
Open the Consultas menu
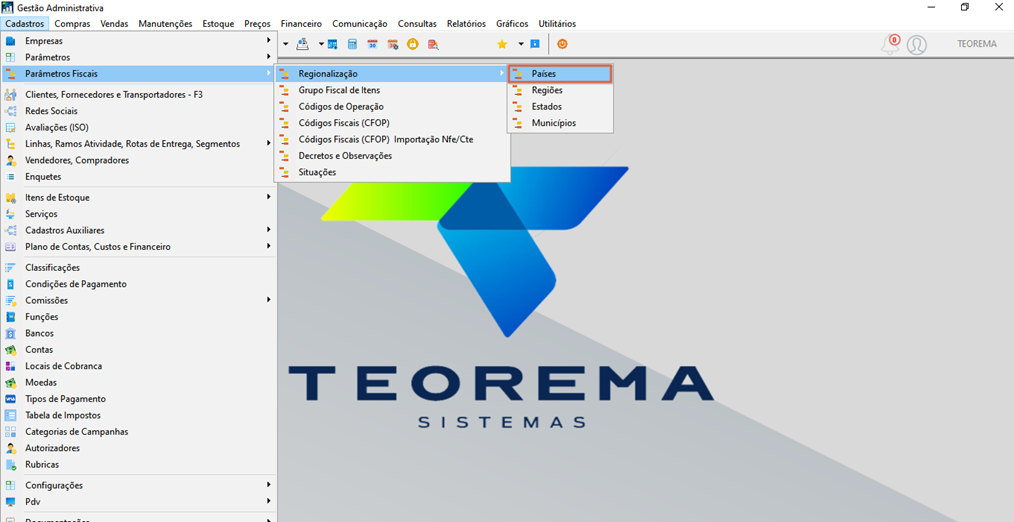pos(417,24)
